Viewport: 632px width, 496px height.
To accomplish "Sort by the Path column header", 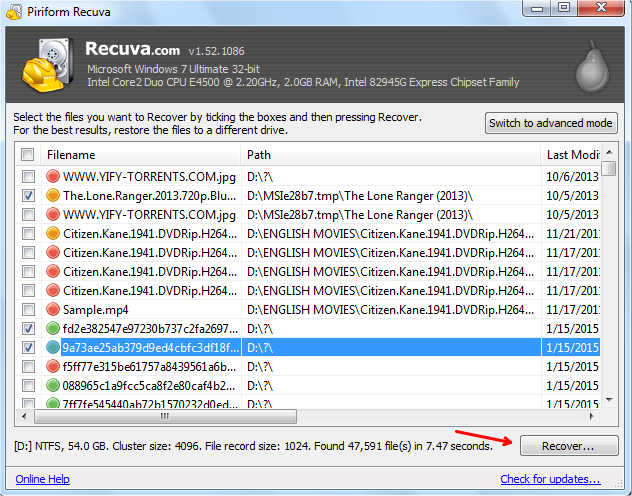I will pyautogui.click(x=391, y=155).
